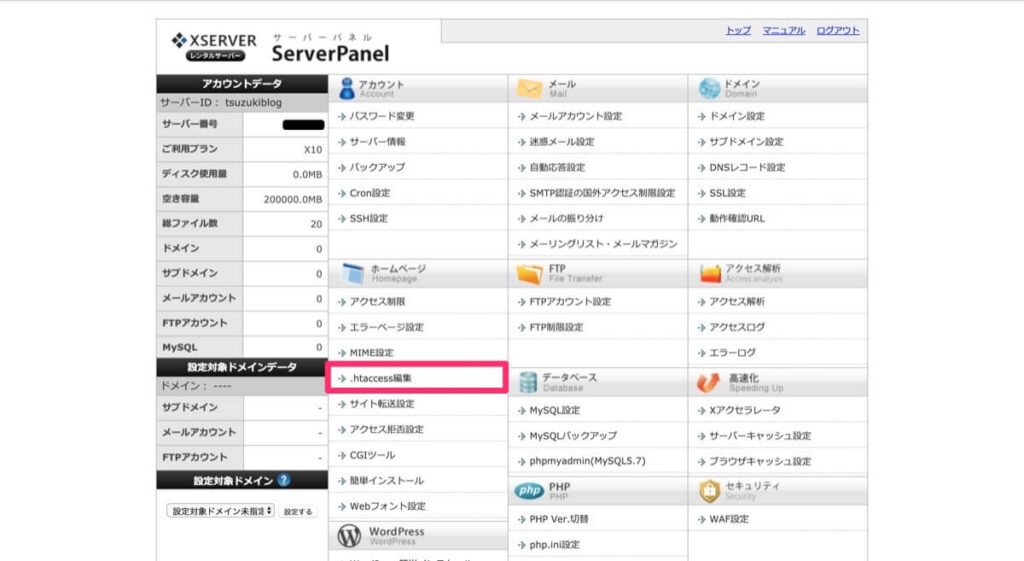This screenshot has height=561, width=1024.
Task: Click the FTP folder icon
Action: 529,273
